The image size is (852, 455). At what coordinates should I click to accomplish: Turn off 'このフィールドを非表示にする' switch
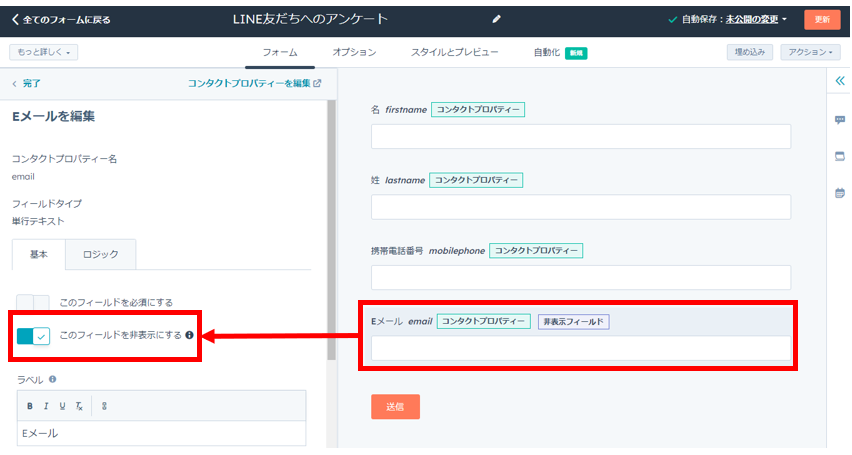pos(33,336)
